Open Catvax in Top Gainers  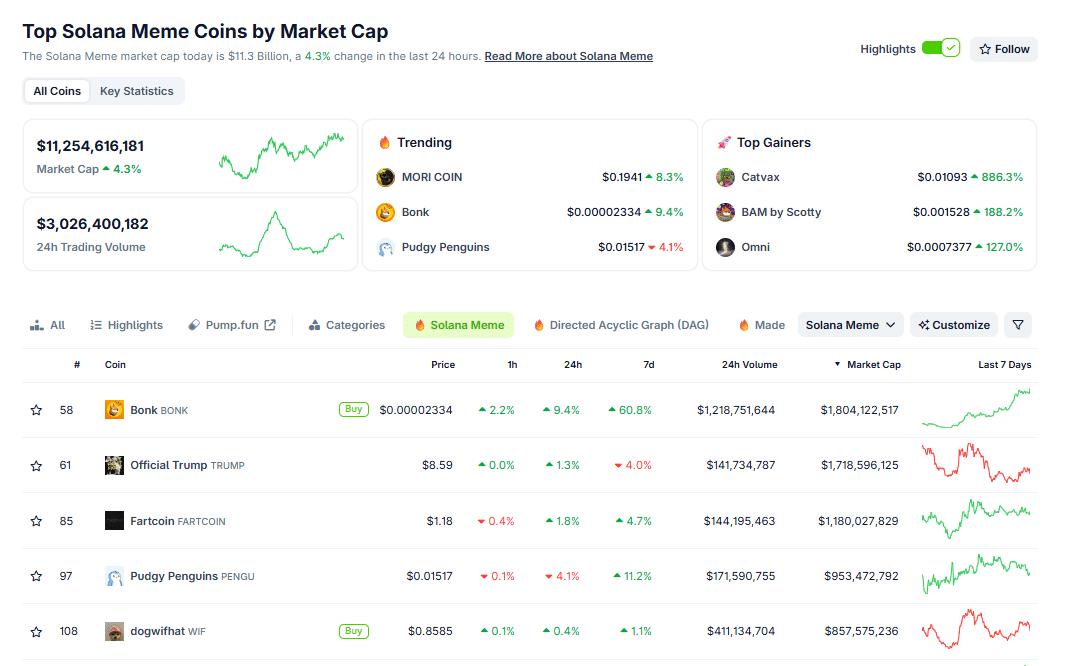(x=760, y=177)
